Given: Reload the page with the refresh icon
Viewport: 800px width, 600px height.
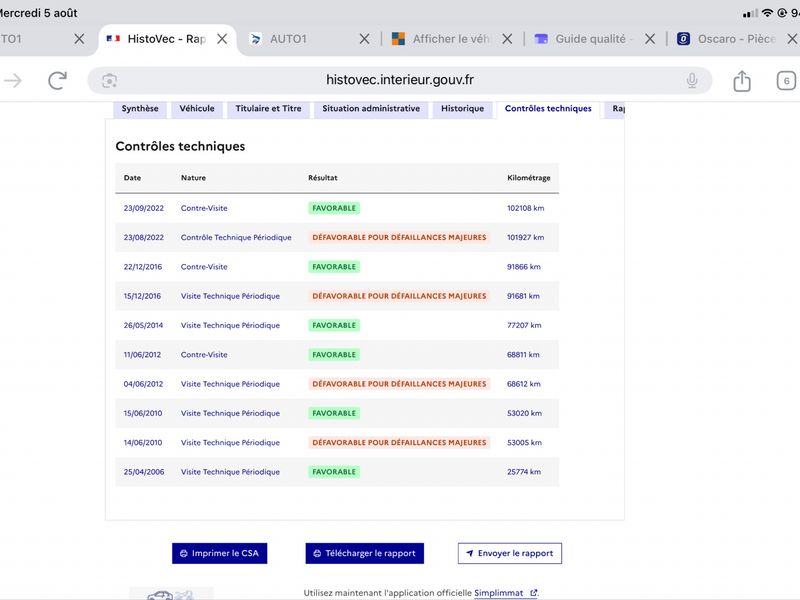Looking at the screenshot, I should pyautogui.click(x=58, y=81).
